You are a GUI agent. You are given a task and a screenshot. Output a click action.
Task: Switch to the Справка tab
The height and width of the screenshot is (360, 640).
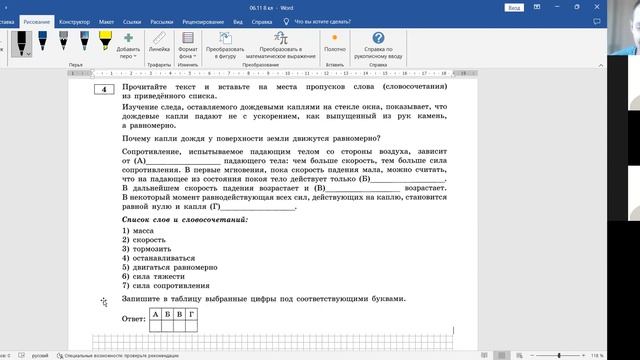[x=262, y=22]
